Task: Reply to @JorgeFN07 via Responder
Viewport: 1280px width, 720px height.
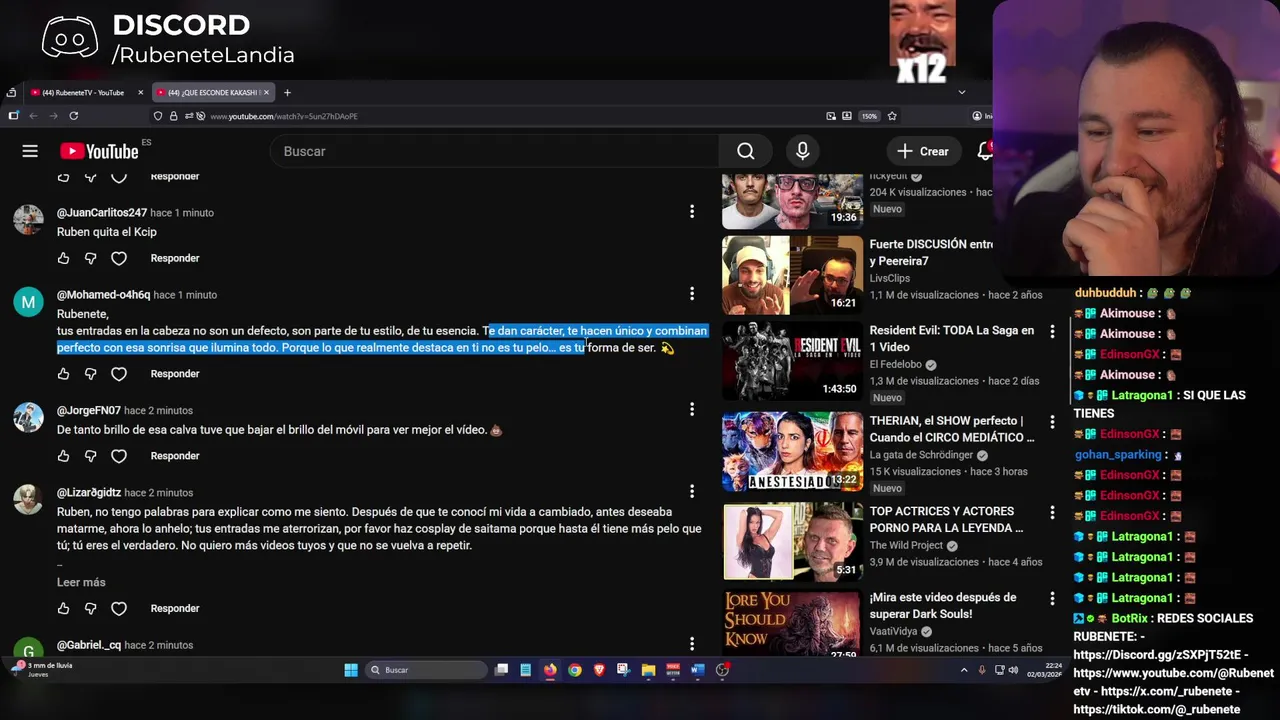Action: click(175, 456)
